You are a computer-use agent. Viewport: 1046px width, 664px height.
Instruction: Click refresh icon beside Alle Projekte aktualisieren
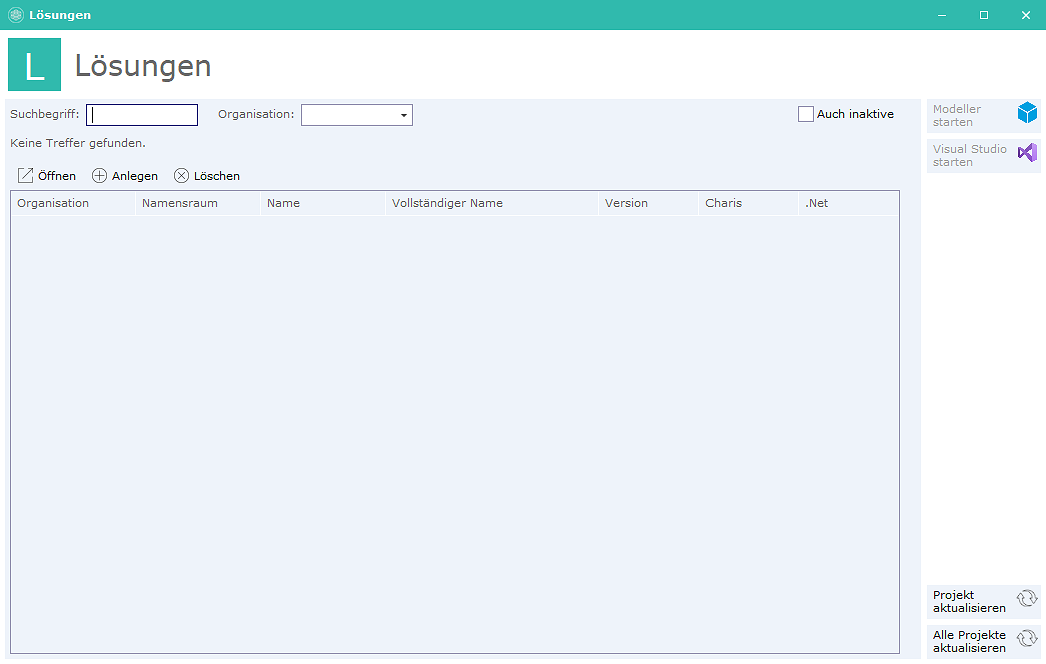[x=1027, y=639]
